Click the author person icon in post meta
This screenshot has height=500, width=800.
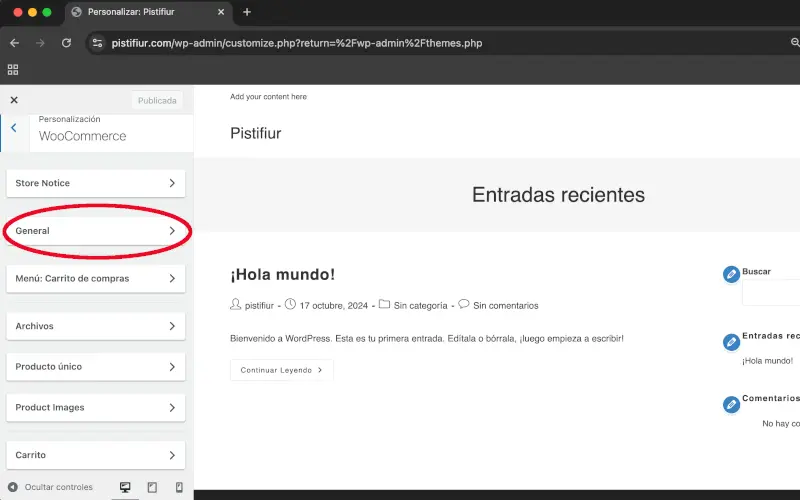tap(235, 305)
